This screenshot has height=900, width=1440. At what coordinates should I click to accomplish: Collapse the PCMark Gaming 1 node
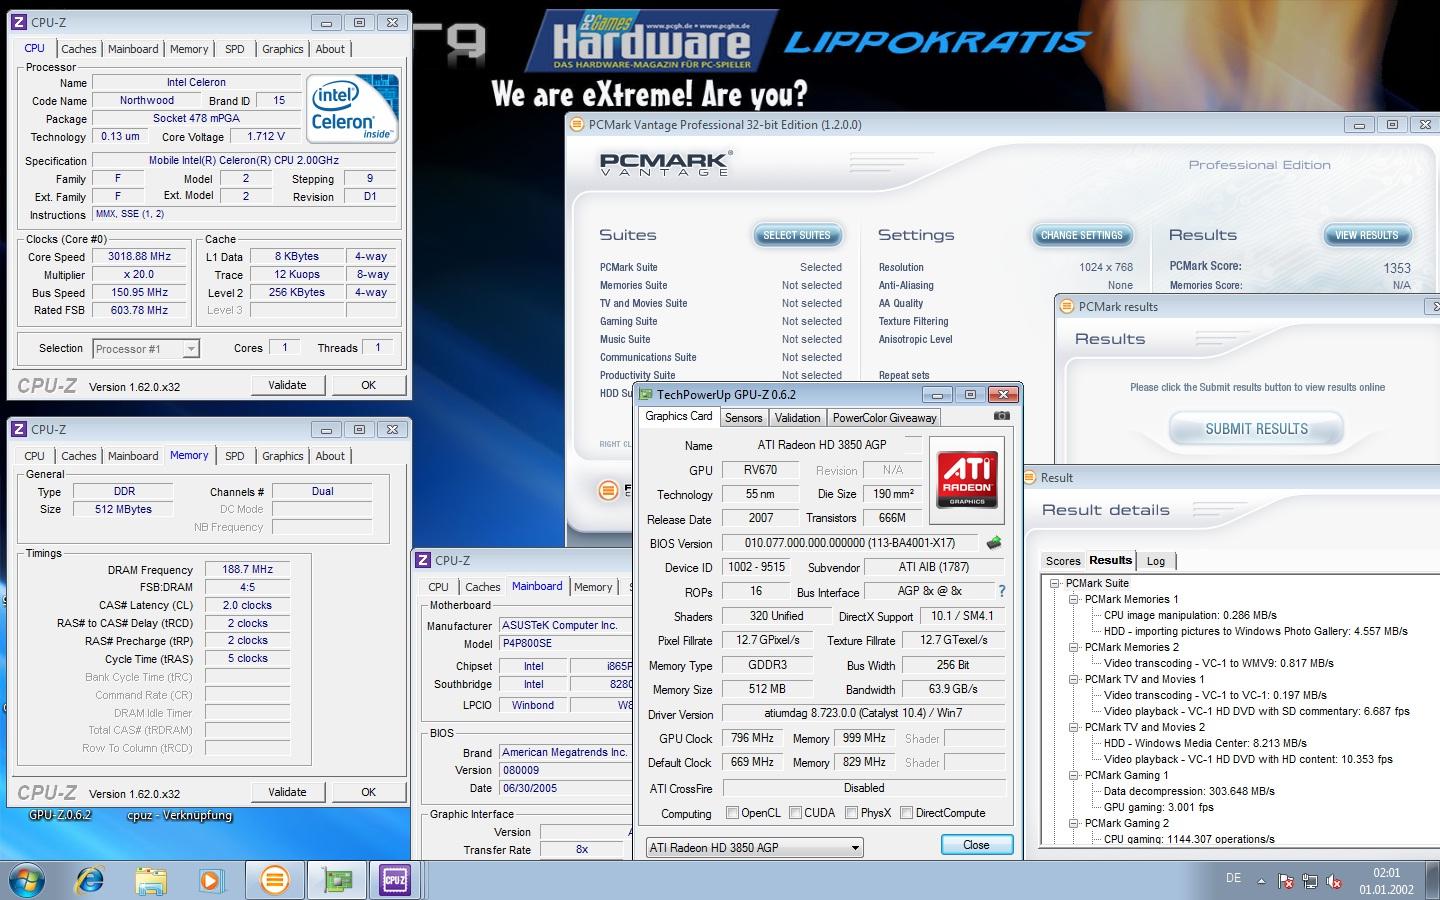click(1073, 775)
